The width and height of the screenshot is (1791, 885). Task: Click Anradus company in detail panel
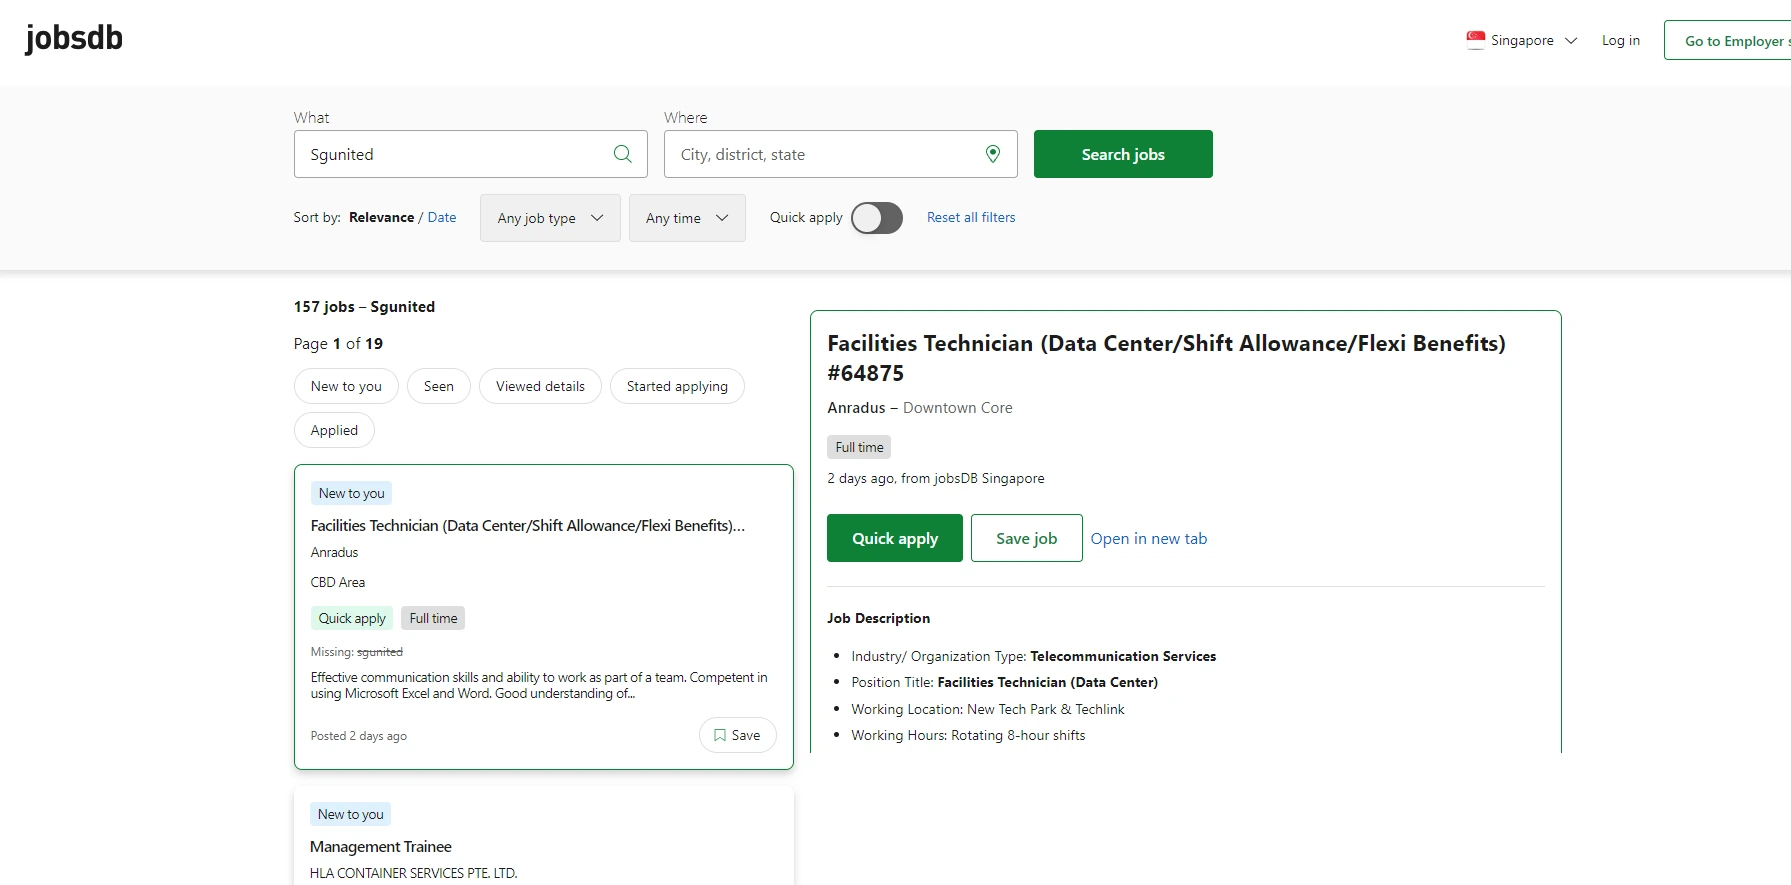(x=856, y=408)
